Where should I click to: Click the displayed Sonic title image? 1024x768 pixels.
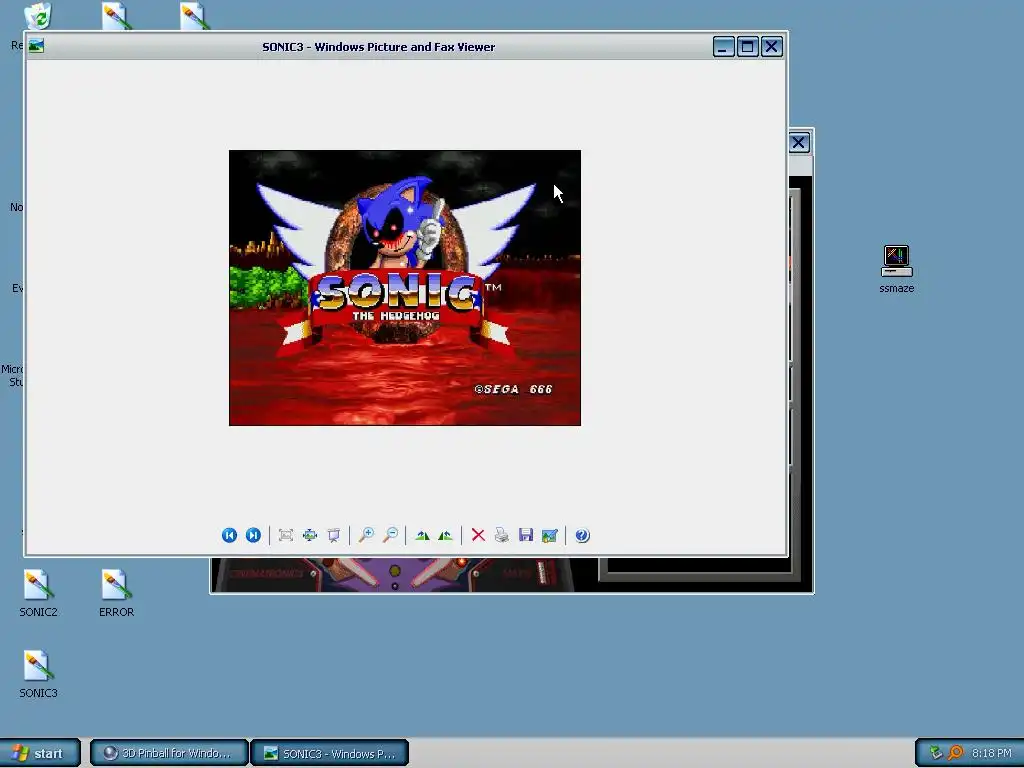pos(405,288)
